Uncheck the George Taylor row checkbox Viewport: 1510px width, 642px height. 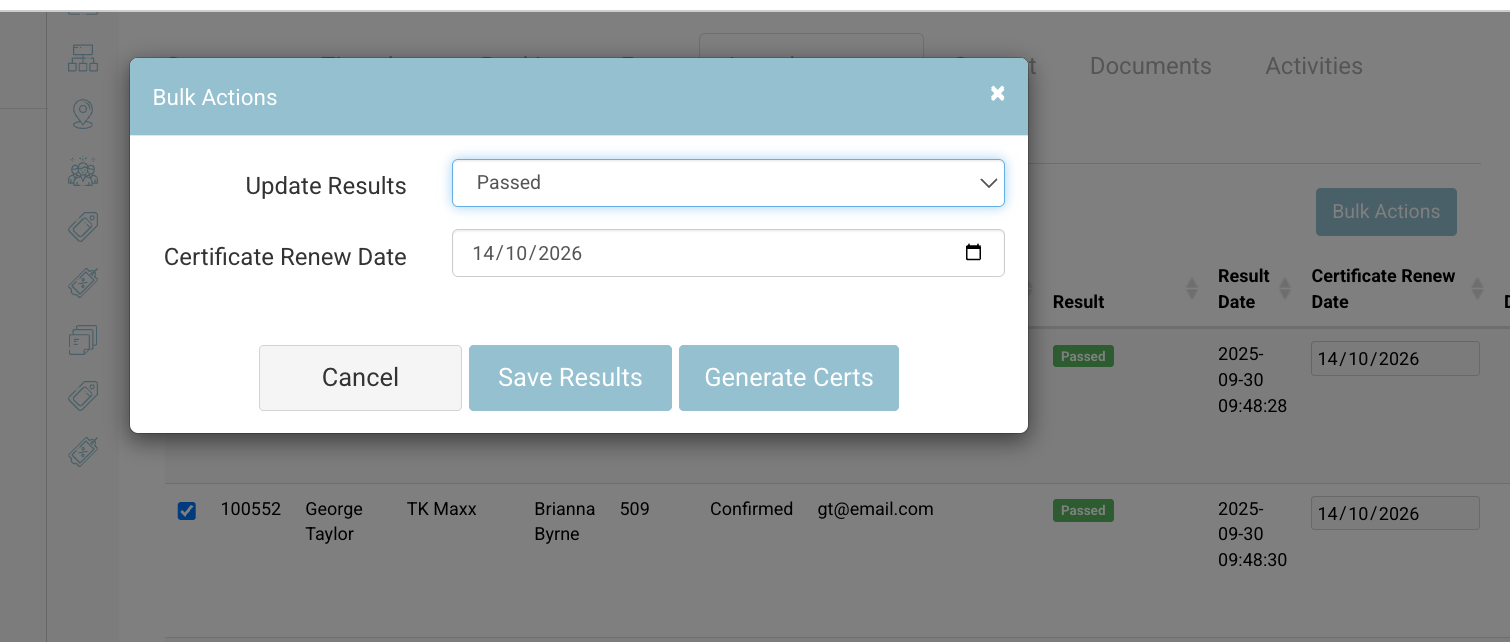(x=187, y=510)
